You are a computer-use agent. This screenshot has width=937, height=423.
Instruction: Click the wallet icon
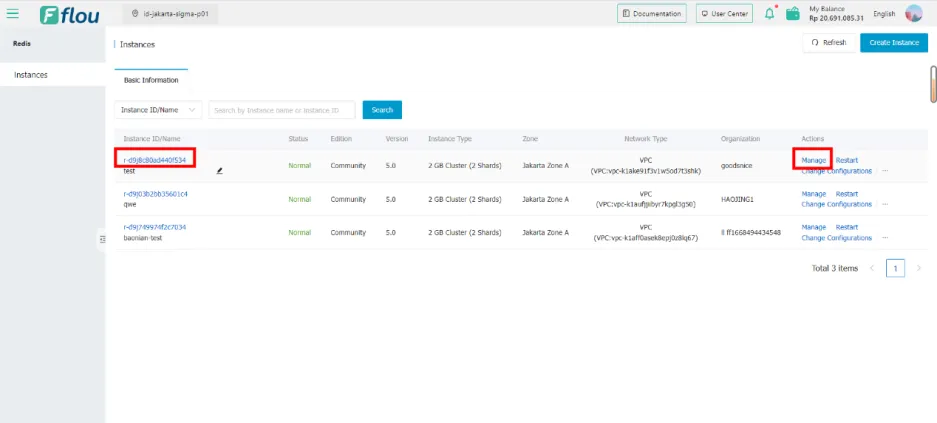[793, 14]
